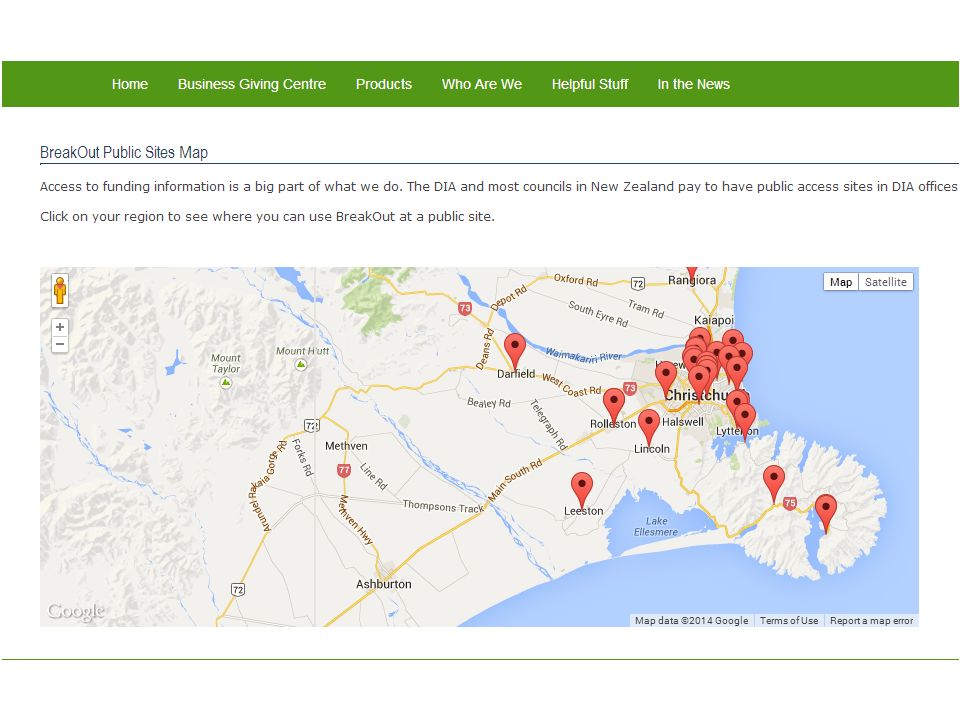Select the Waimakariri River label
Image resolution: width=960 pixels, height=720 pixels.
[583, 356]
